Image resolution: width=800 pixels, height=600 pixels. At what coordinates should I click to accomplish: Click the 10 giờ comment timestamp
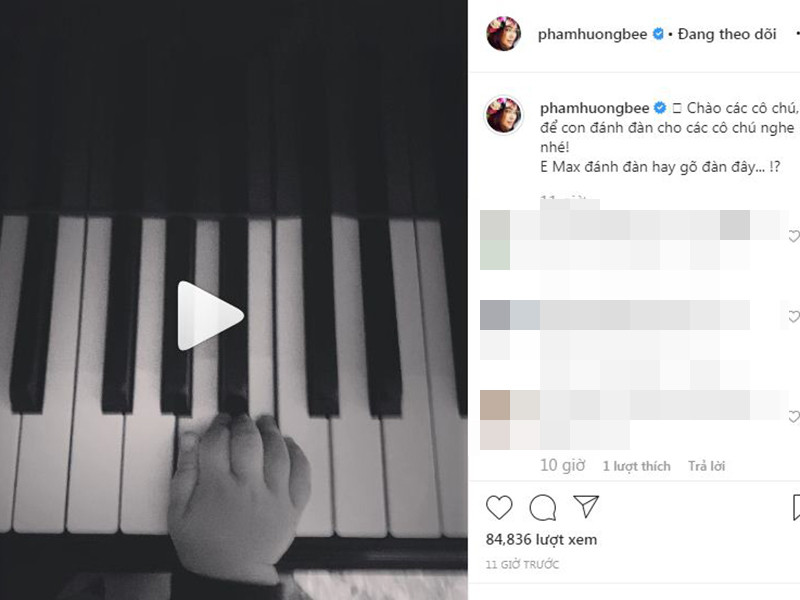(562, 465)
